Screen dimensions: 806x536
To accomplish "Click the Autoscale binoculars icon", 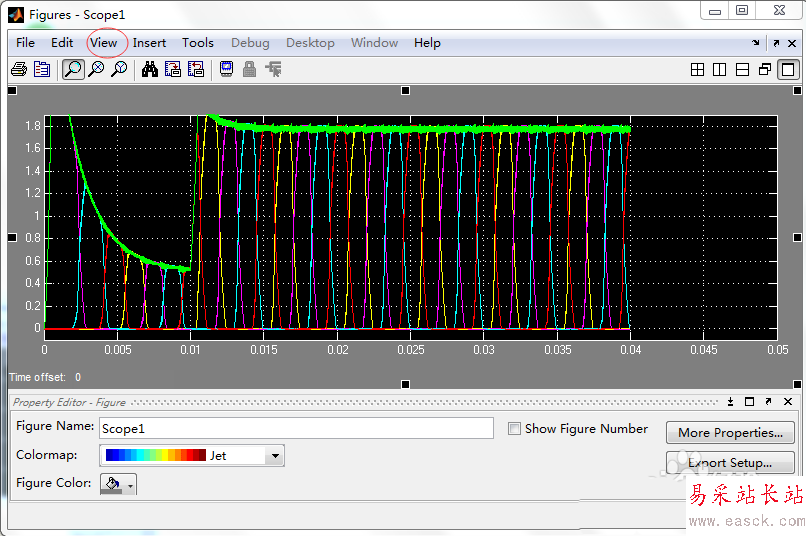I will (x=150, y=69).
